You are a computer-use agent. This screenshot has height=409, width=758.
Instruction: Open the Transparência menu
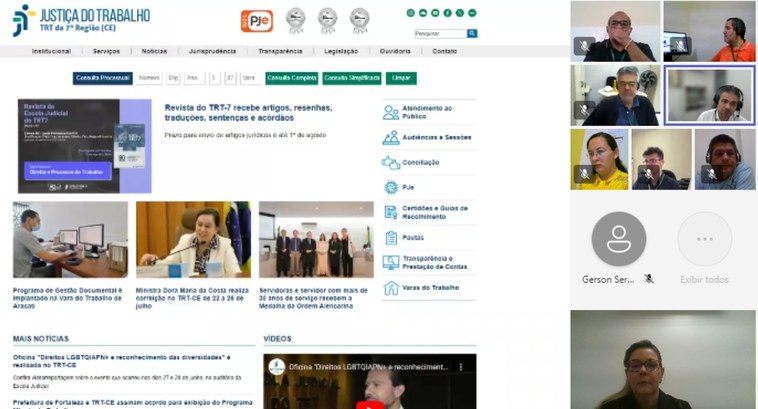coord(280,51)
